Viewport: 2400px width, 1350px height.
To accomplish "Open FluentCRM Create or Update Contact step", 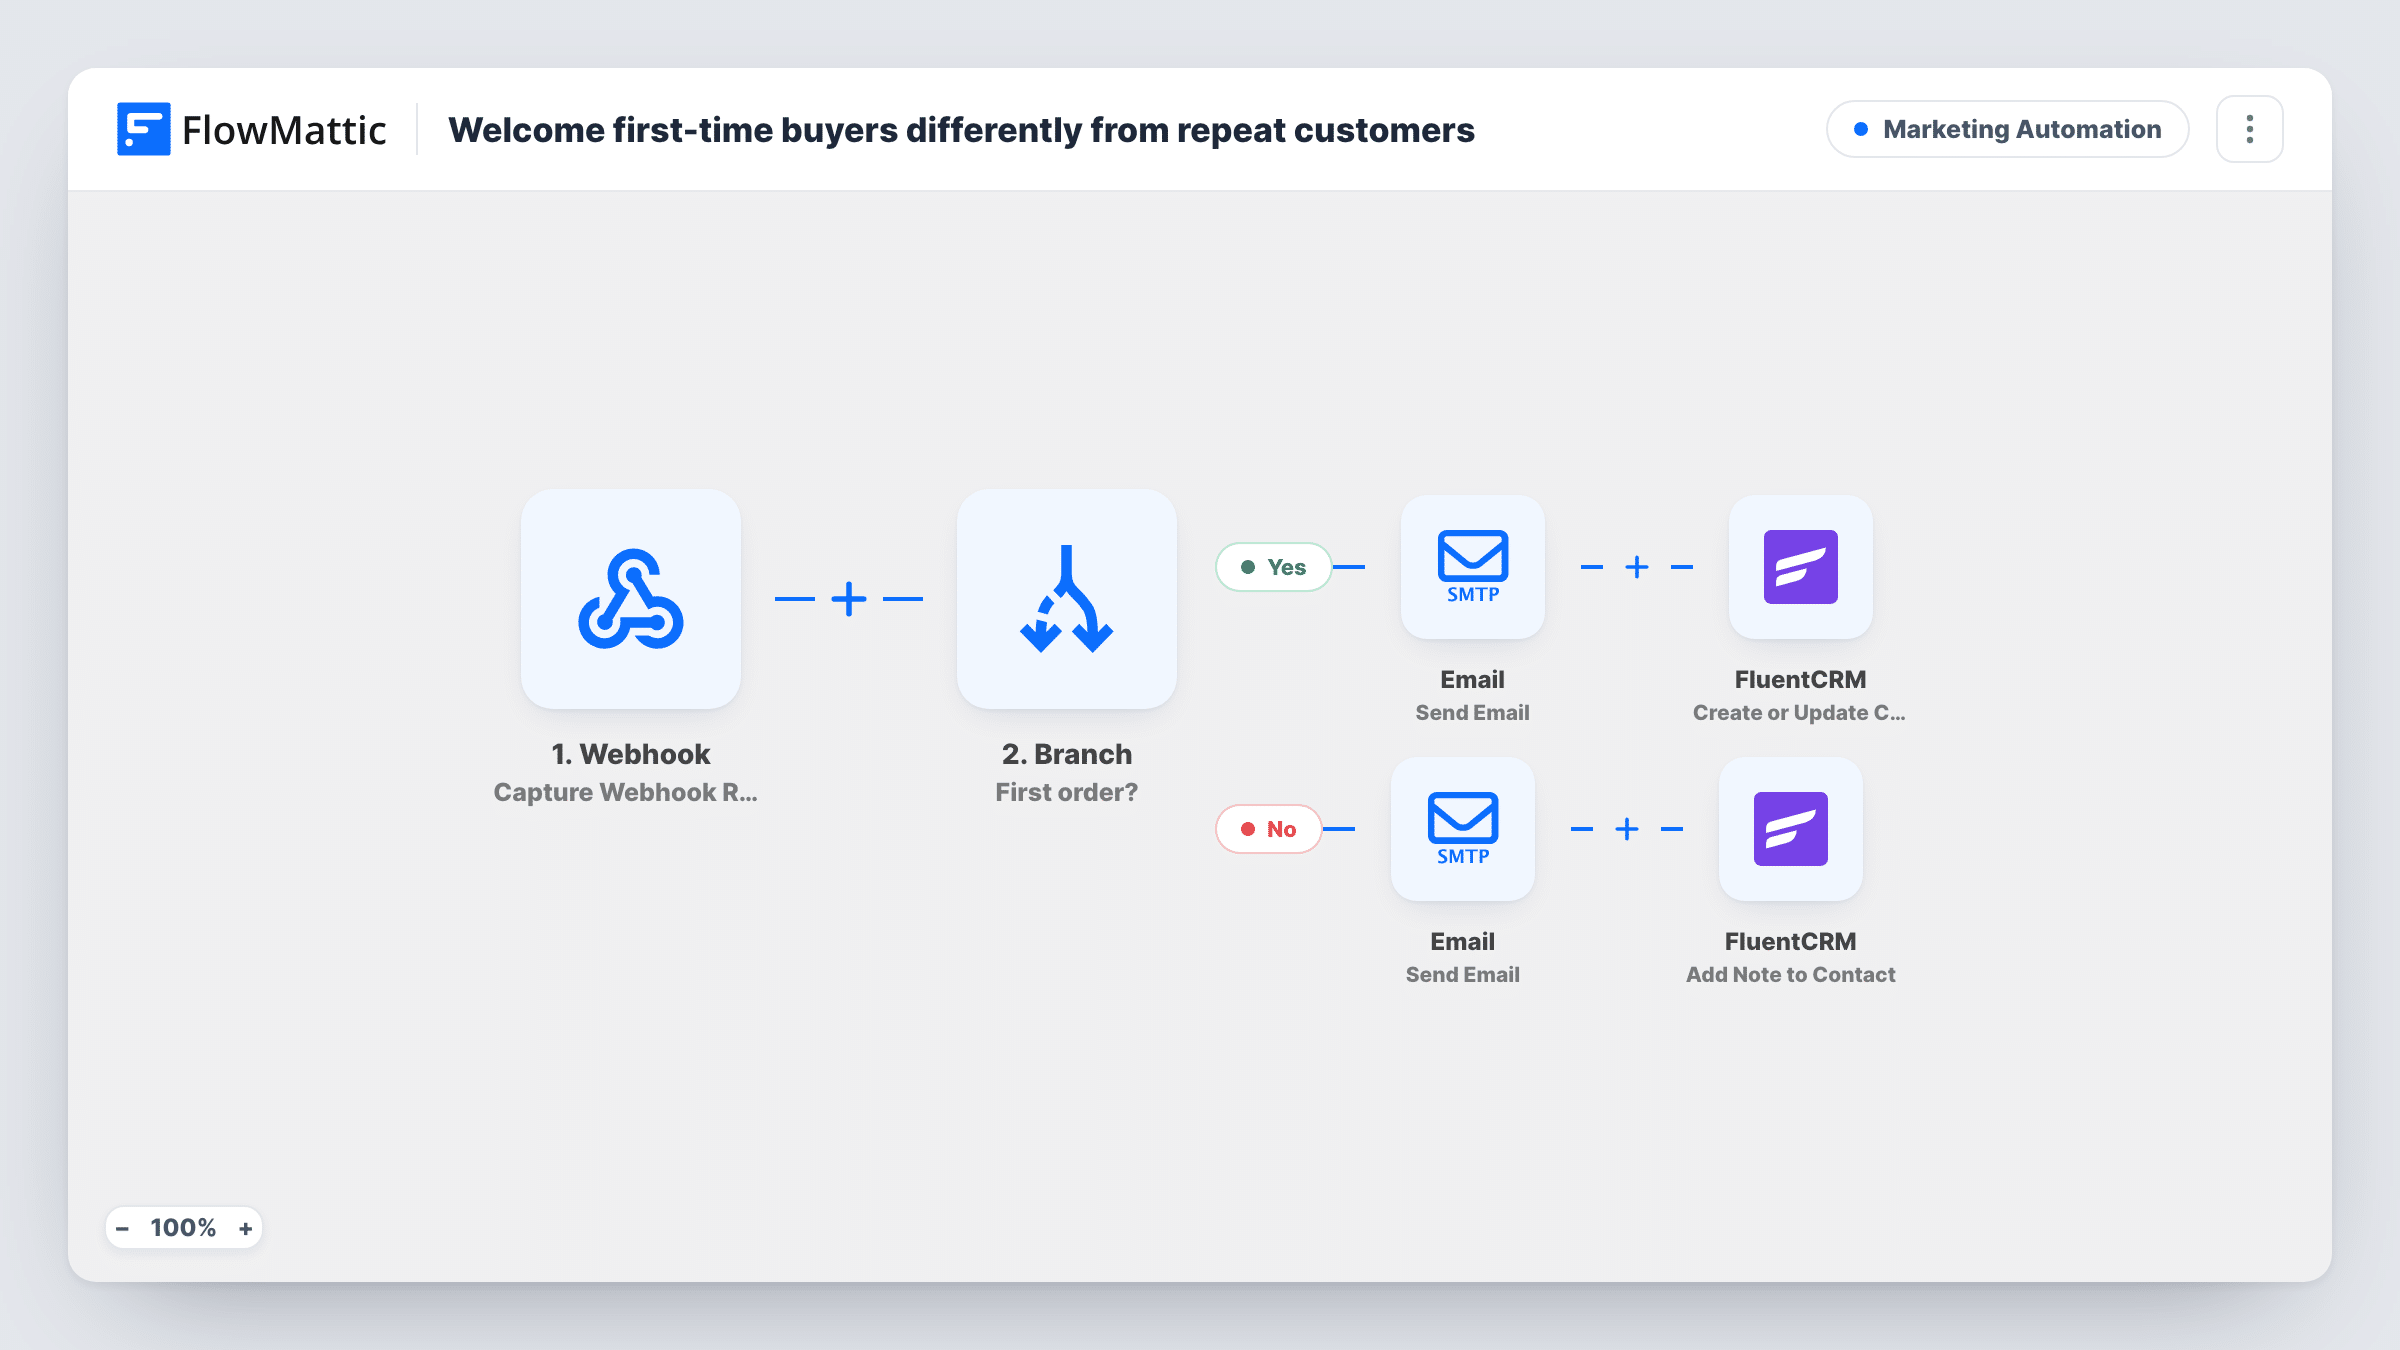I will [x=1801, y=567].
